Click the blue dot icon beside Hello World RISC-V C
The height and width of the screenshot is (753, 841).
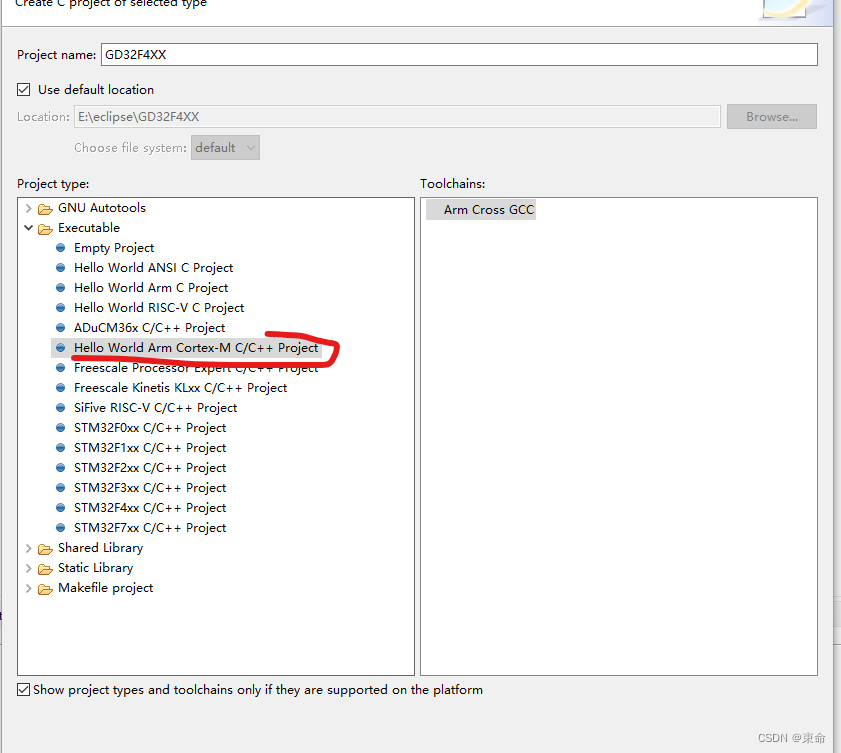[61, 308]
